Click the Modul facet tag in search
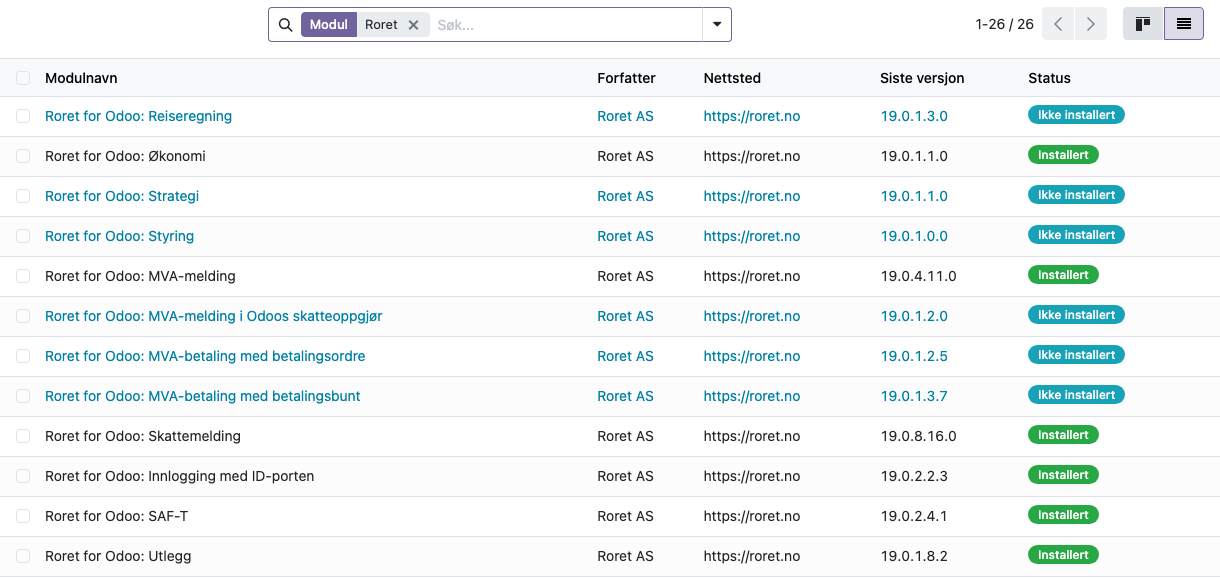The width and height of the screenshot is (1220, 578). point(329,25)
